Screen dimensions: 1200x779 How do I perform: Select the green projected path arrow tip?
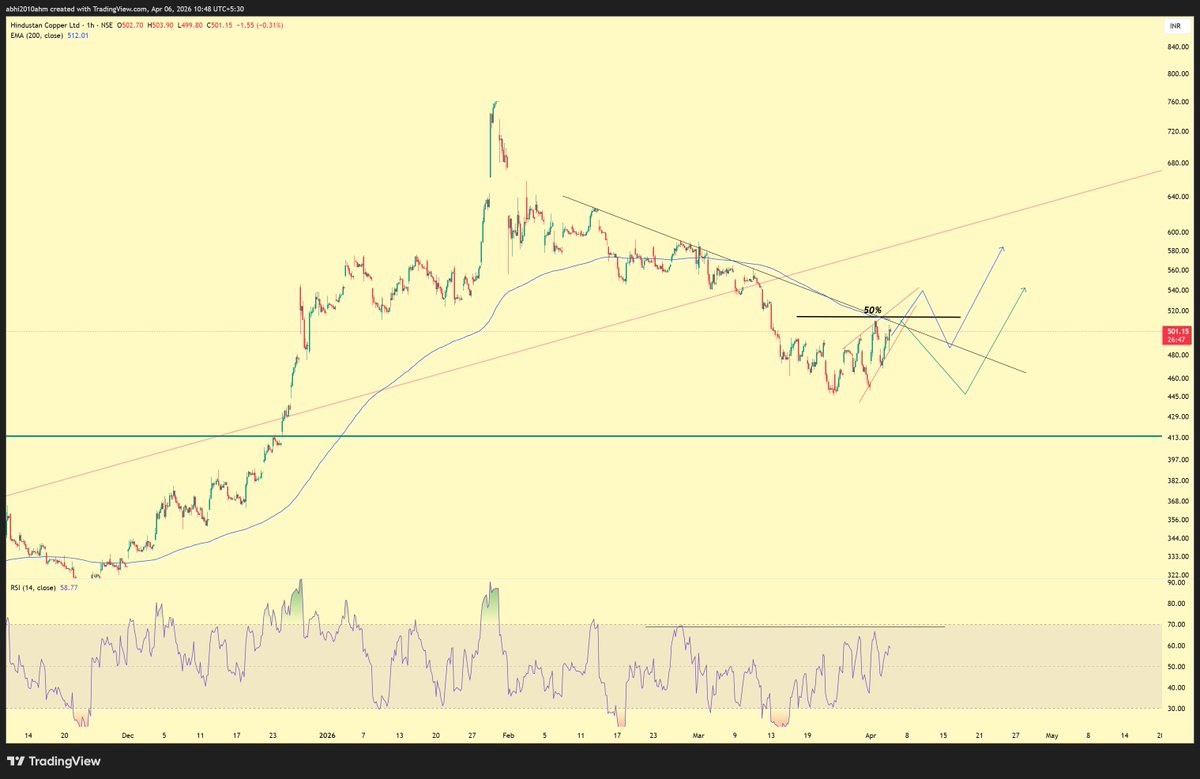click(x=1025, y=289)
